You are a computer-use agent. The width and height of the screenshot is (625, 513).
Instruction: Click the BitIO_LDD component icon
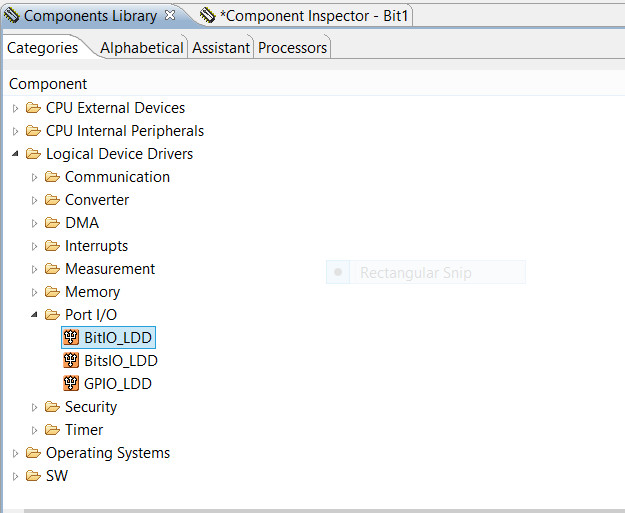[x=70, y=338]
